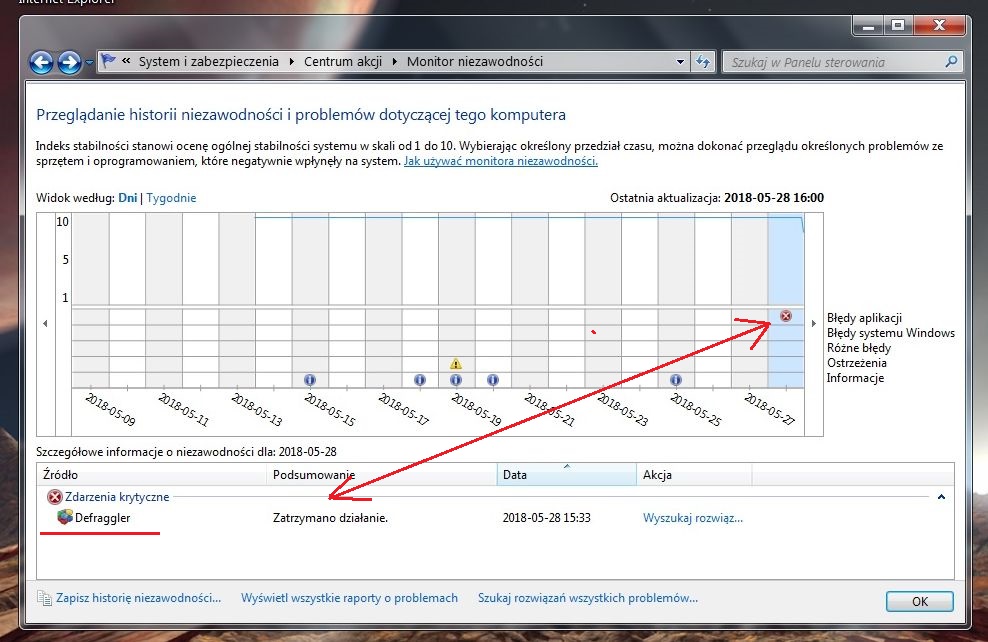
Task: Open address bar history dropdown arrow
Action: (x=680, y=62)
